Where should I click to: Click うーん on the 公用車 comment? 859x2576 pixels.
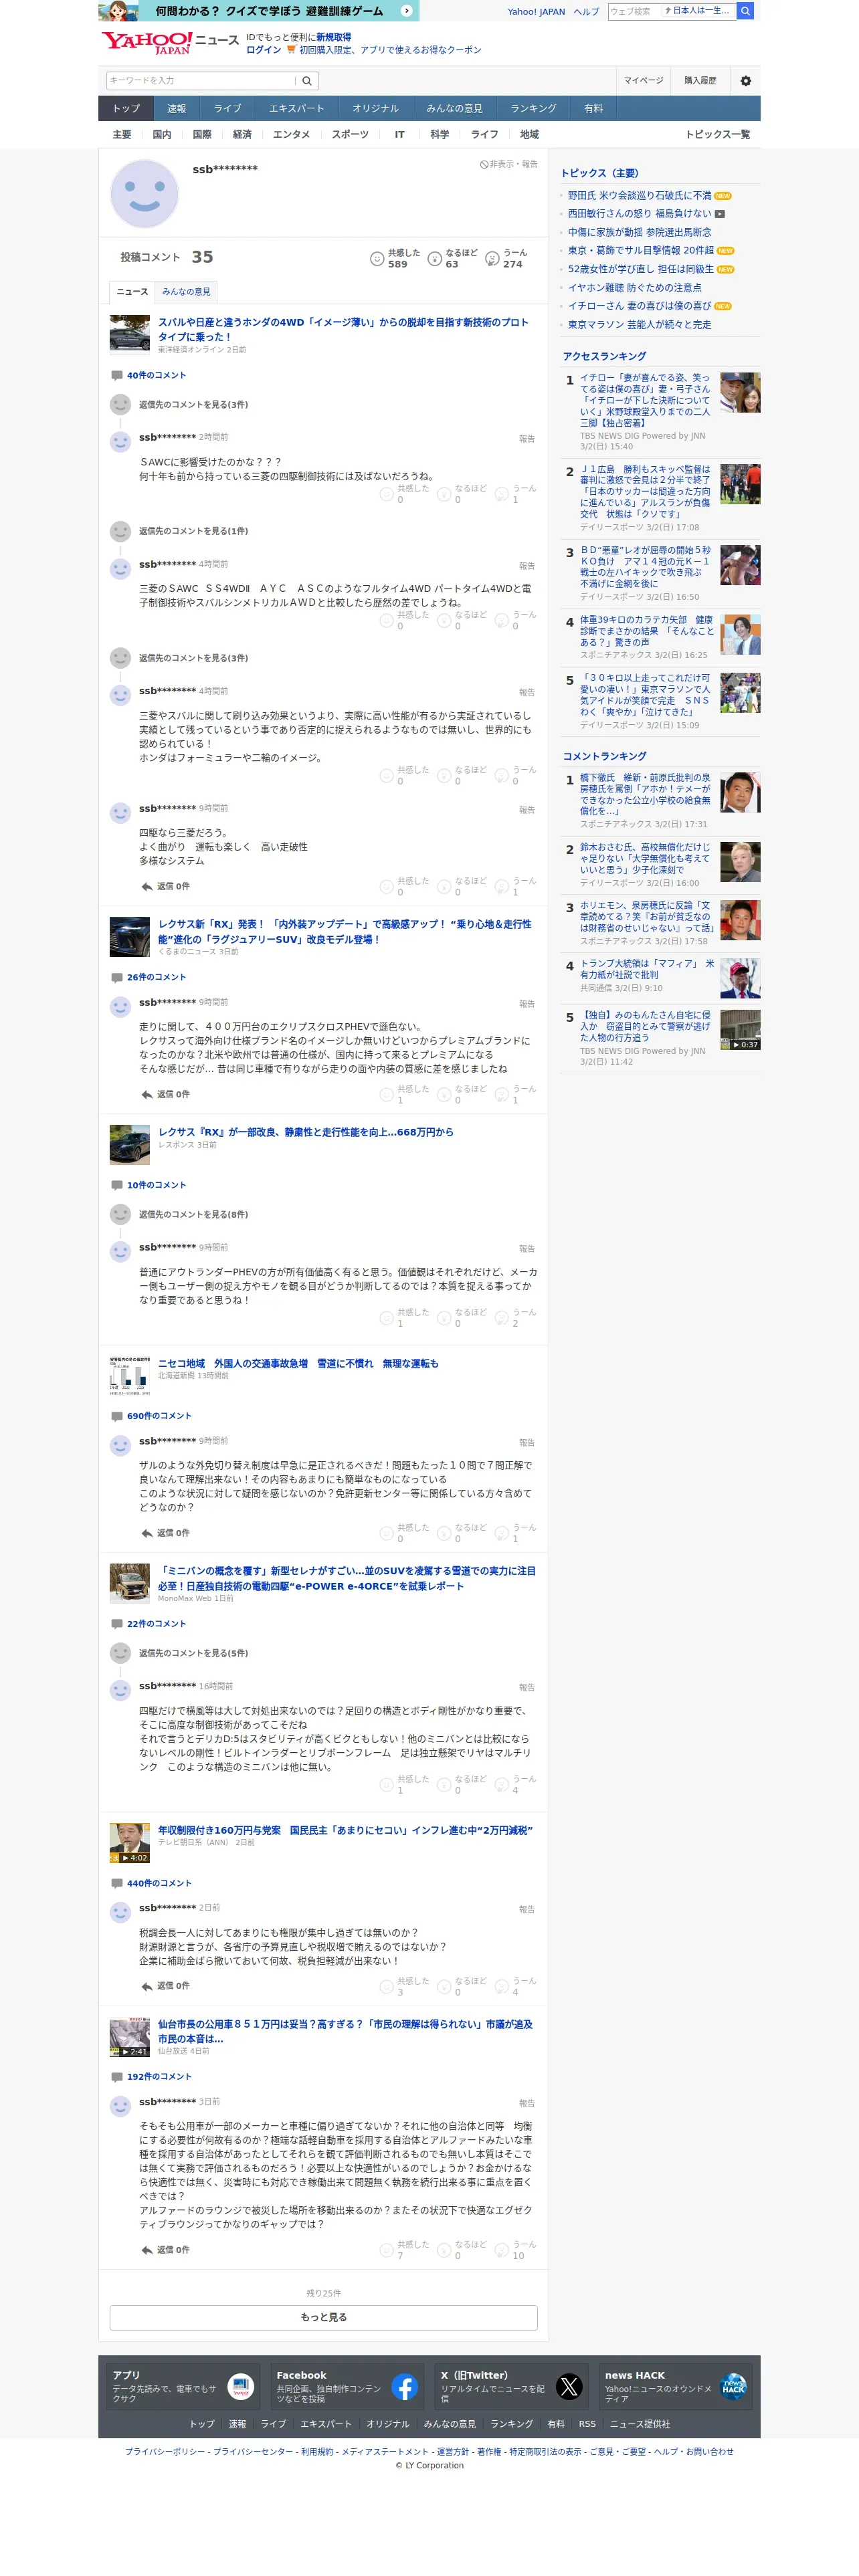coord(516,2250)
